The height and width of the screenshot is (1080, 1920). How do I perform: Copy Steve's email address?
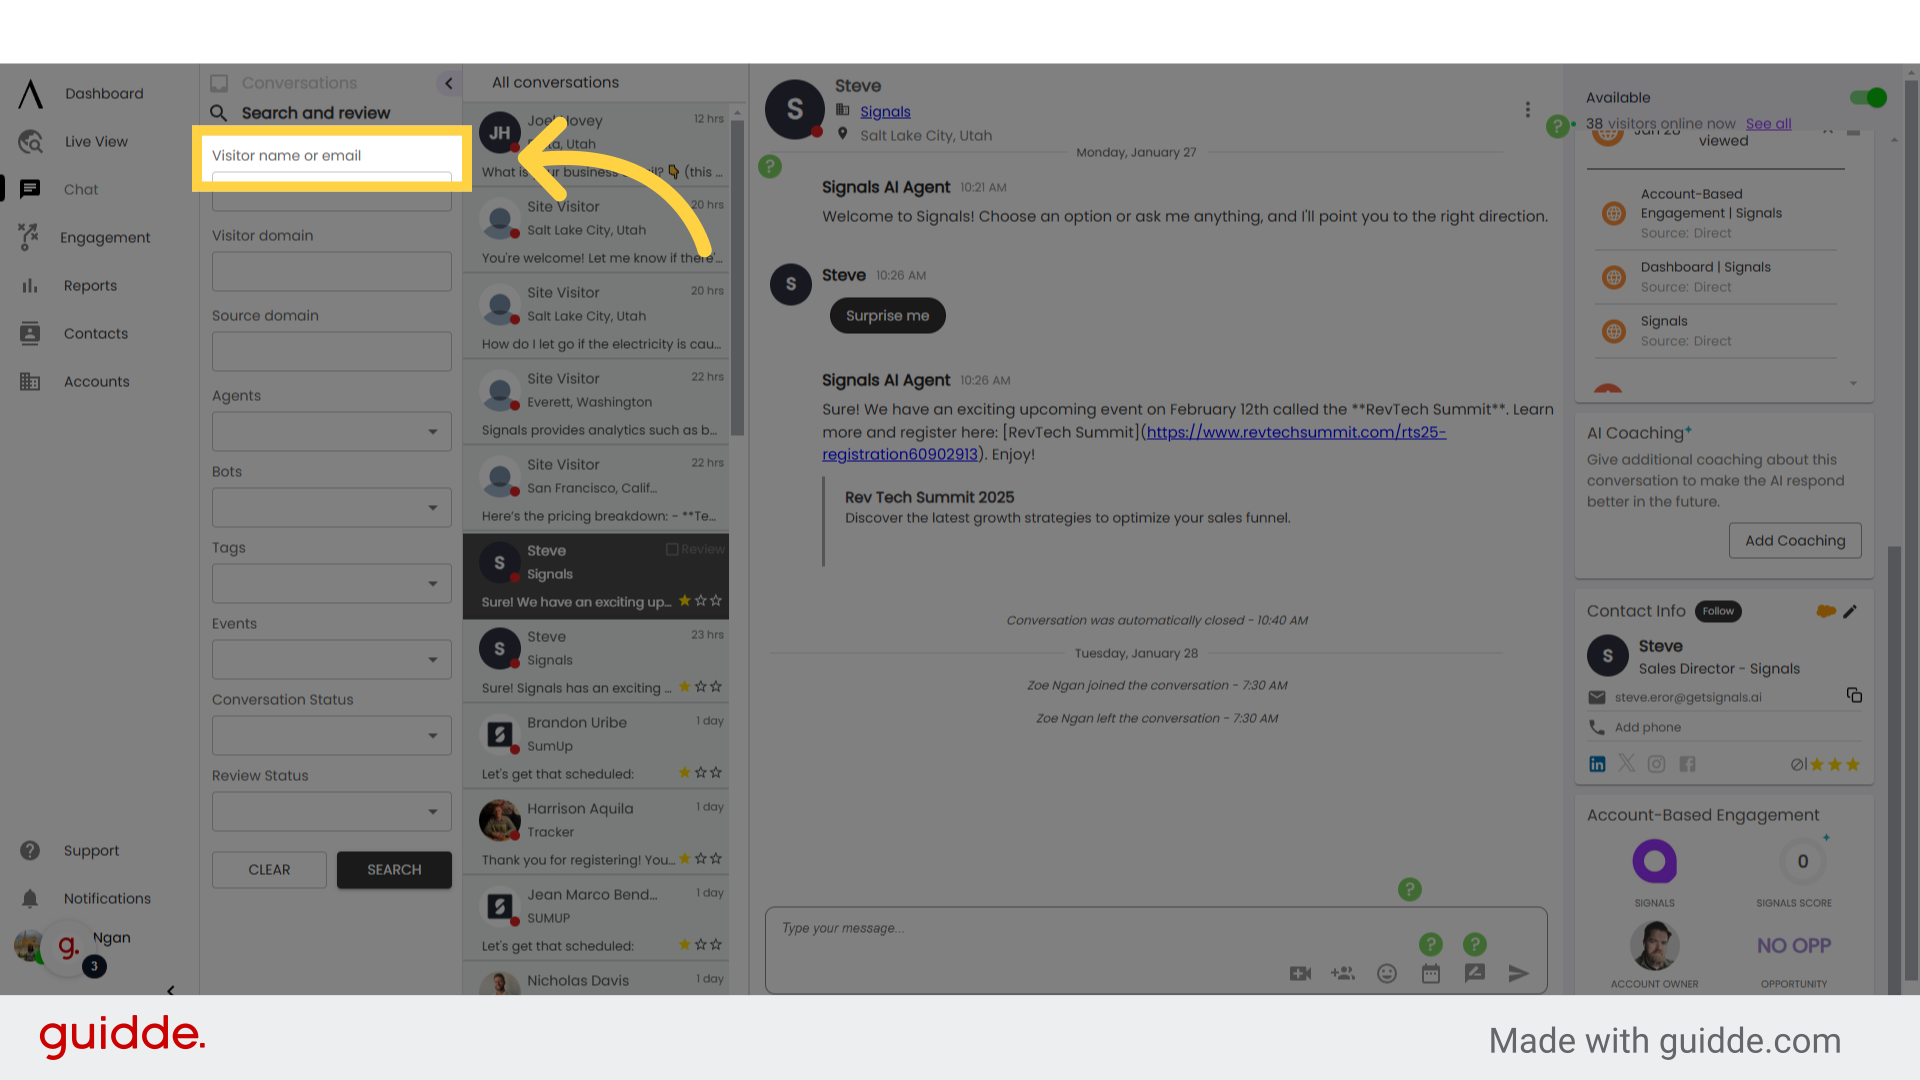(x=1854, y=695)
